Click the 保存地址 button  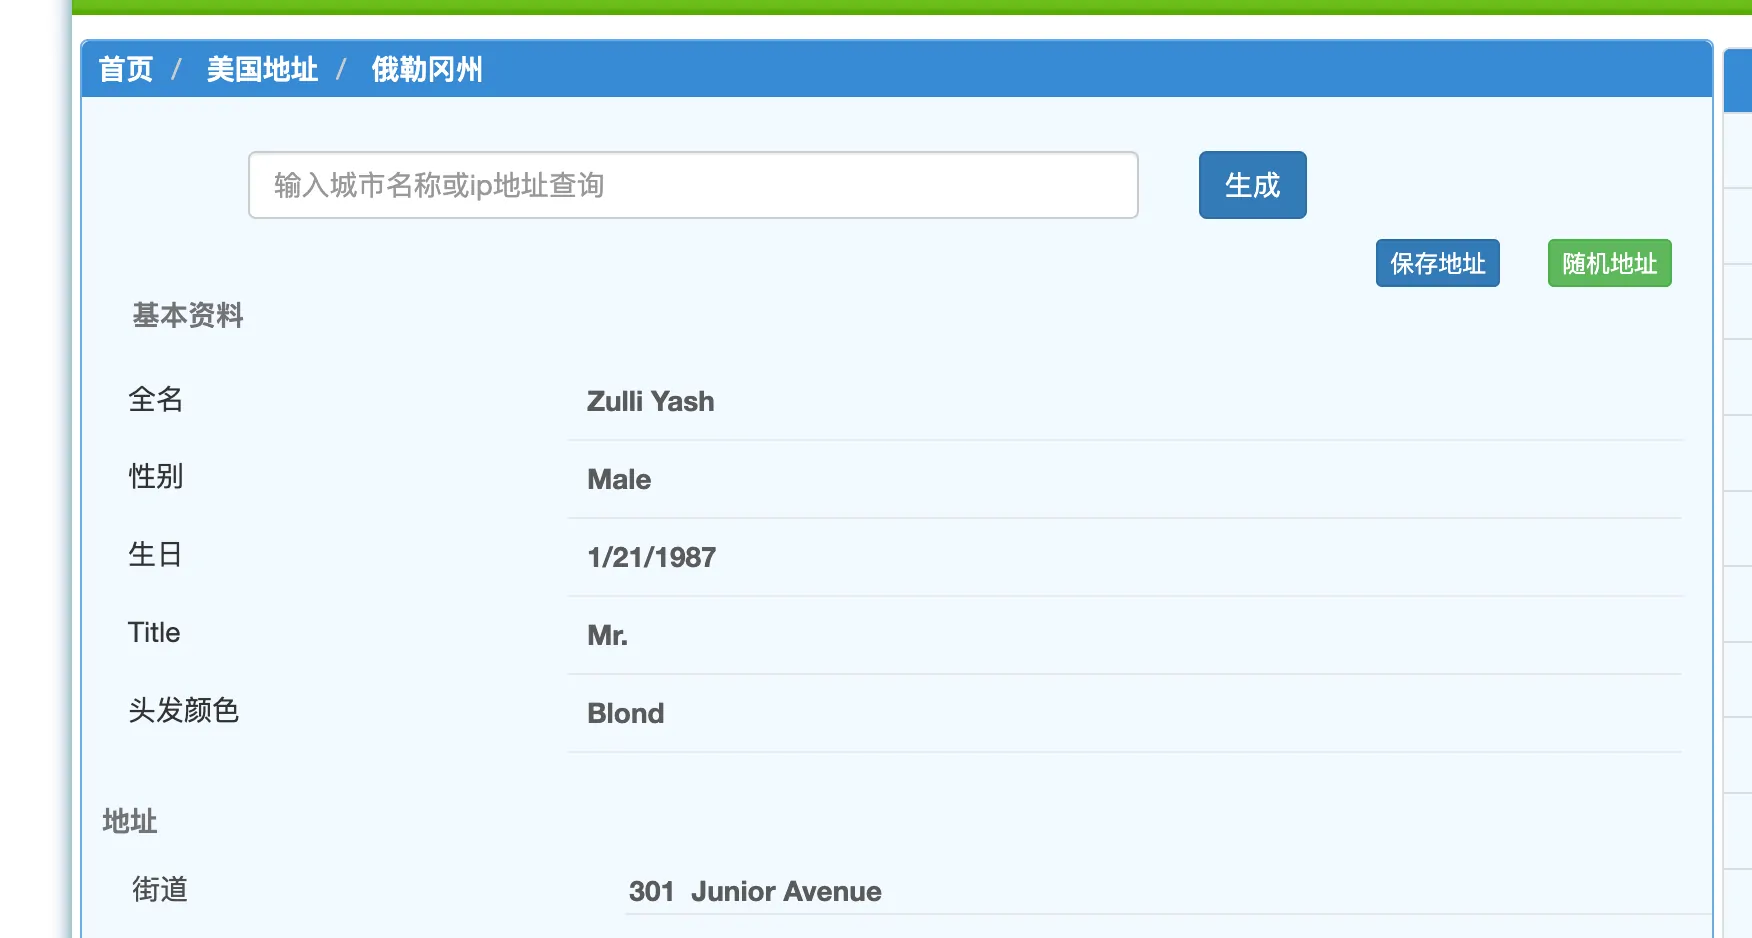coord(1437,263)
